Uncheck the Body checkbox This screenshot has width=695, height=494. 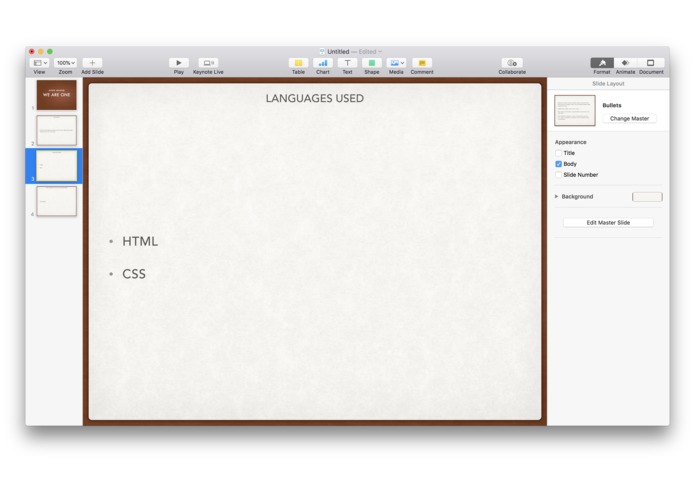(x=558, y=164)
